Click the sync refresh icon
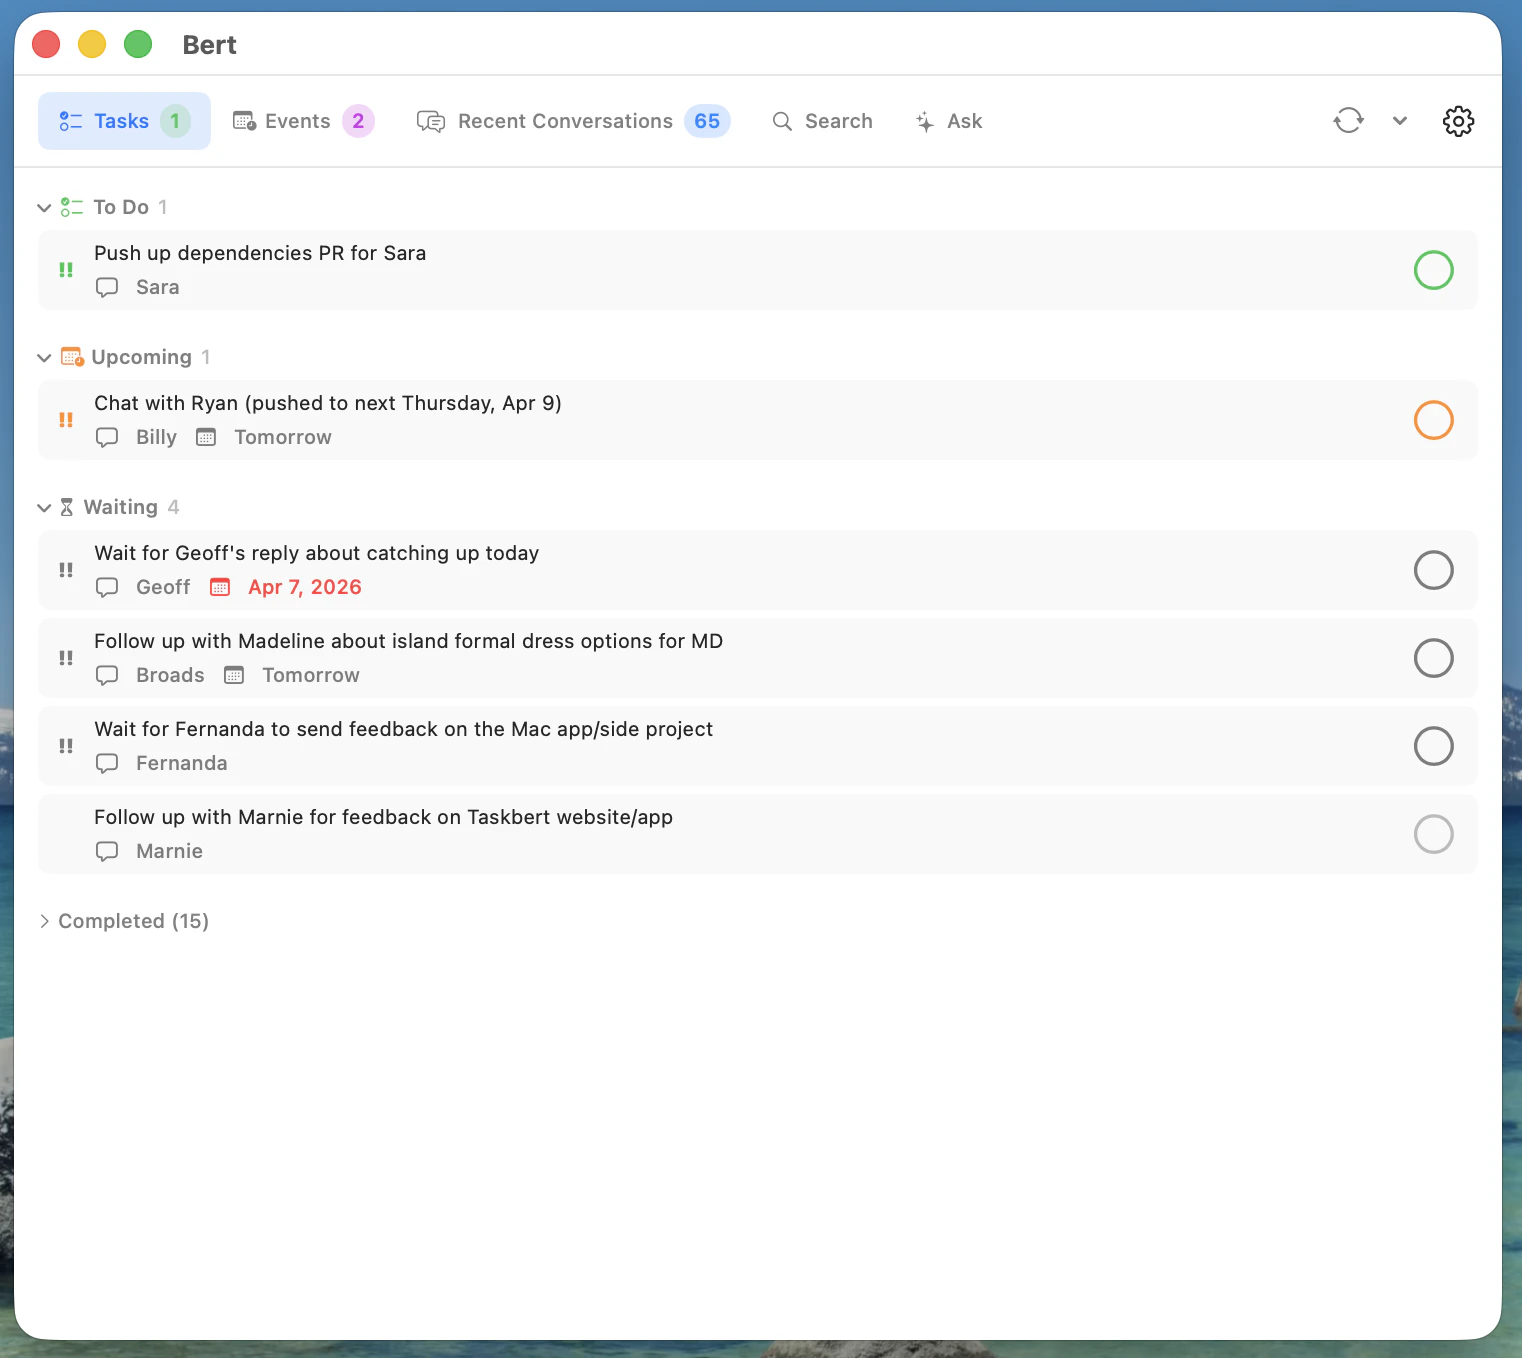The width and height of the screenshot is (1522, 1358). click(x=1348, y=120)
